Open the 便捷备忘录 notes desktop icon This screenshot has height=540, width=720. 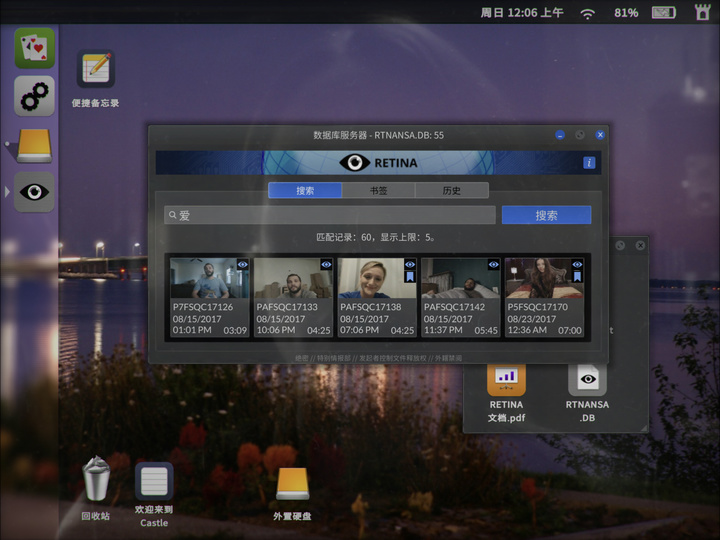(x=96, y=69)
